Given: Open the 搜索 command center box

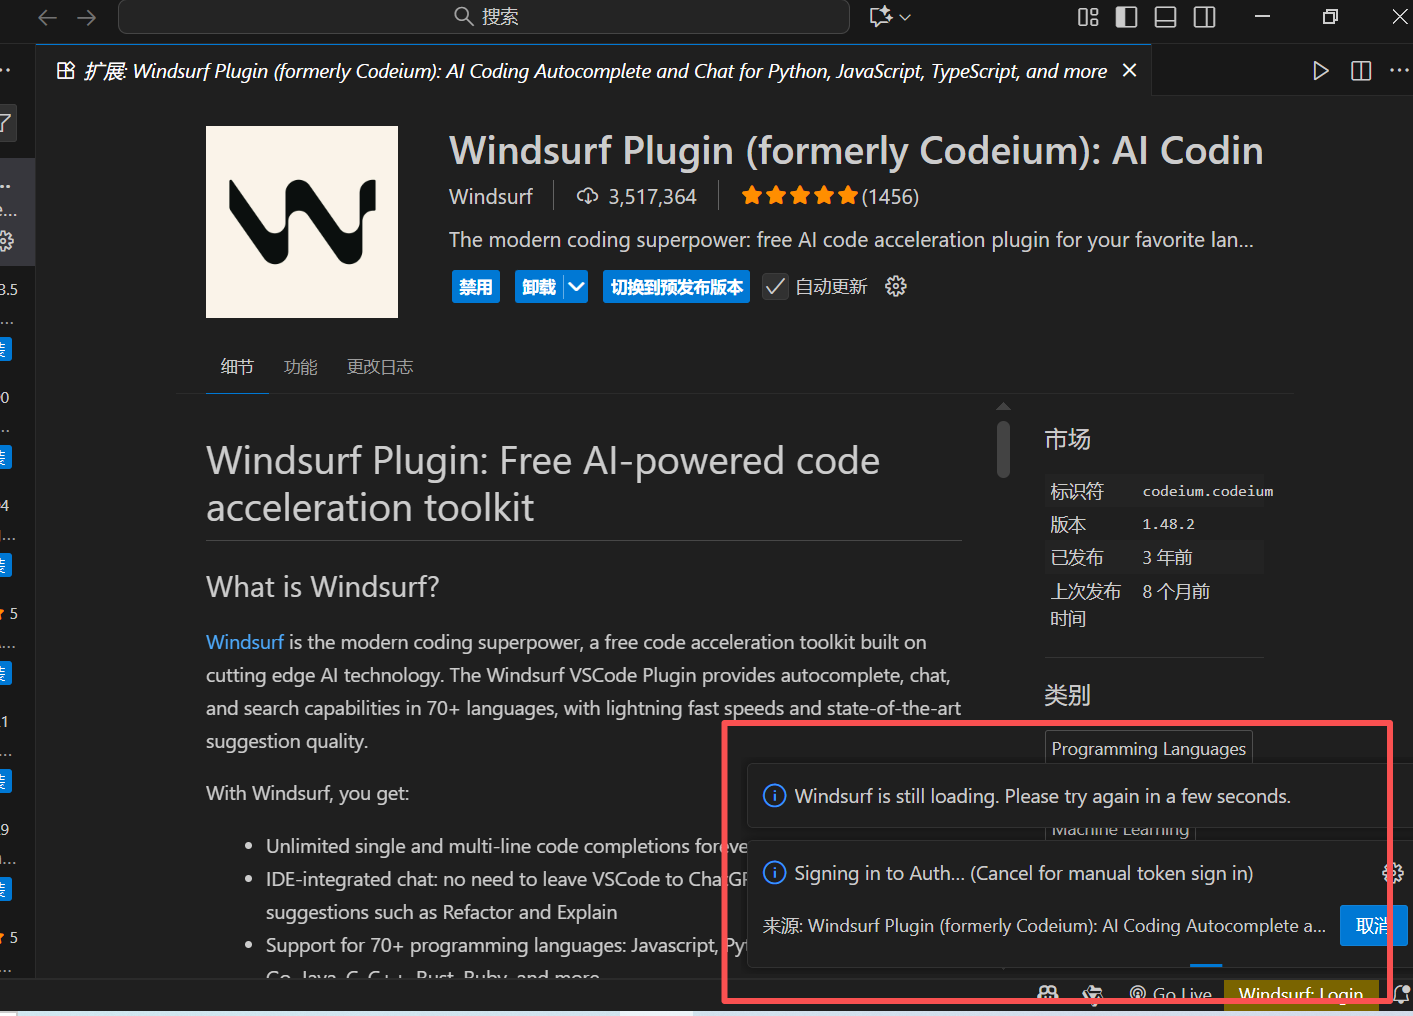Looking at the screenshot, I should pos(484,17).
